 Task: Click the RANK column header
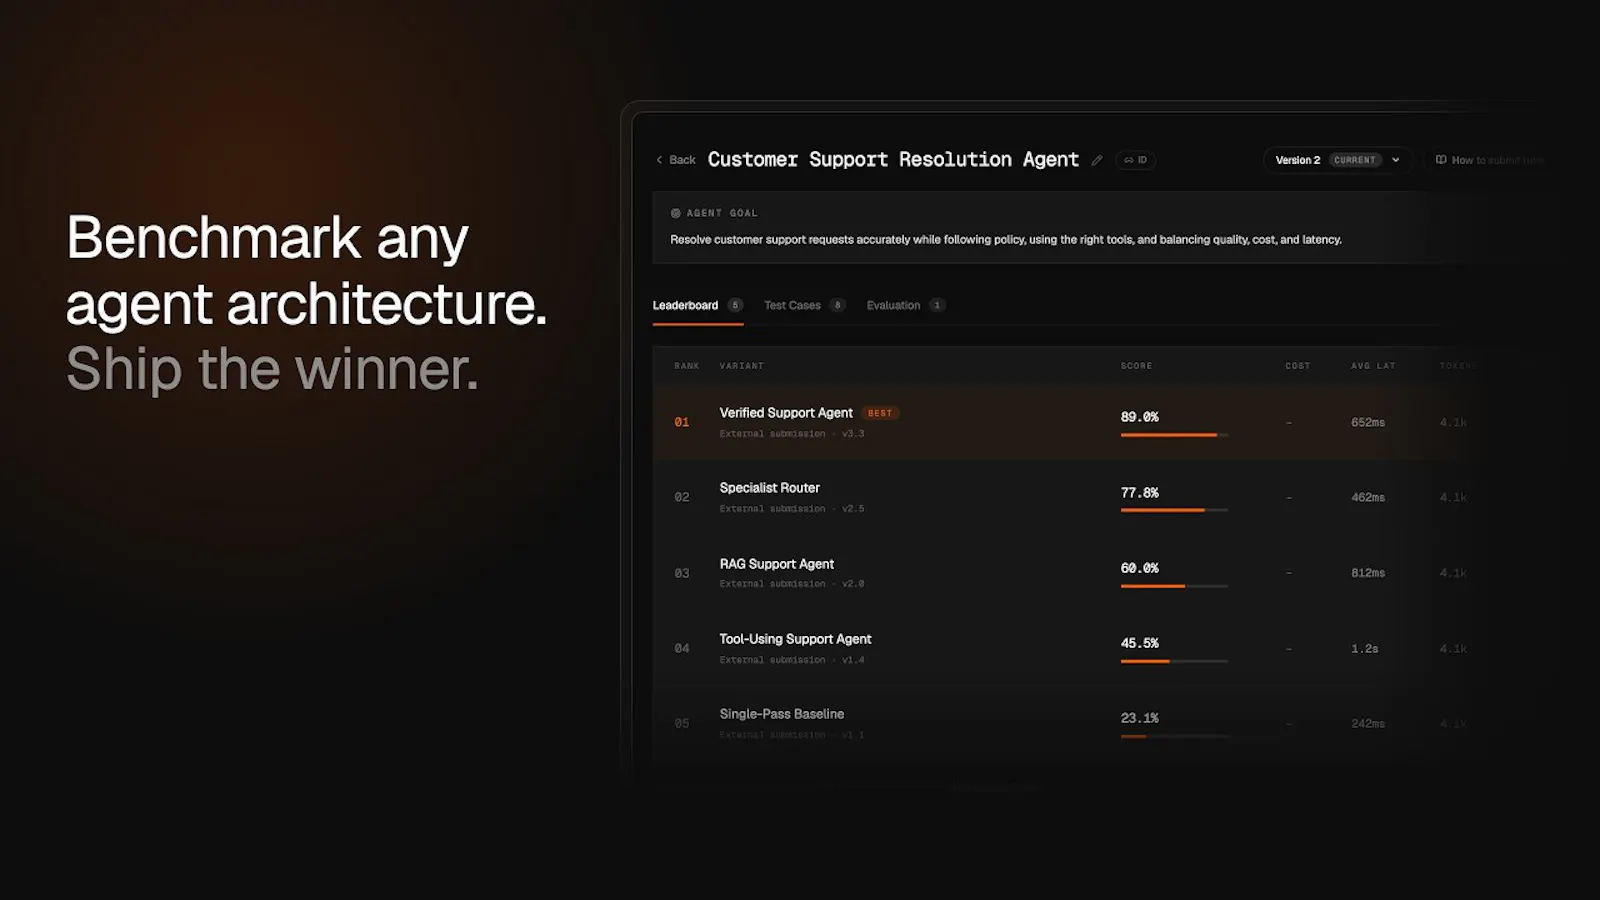687,366
